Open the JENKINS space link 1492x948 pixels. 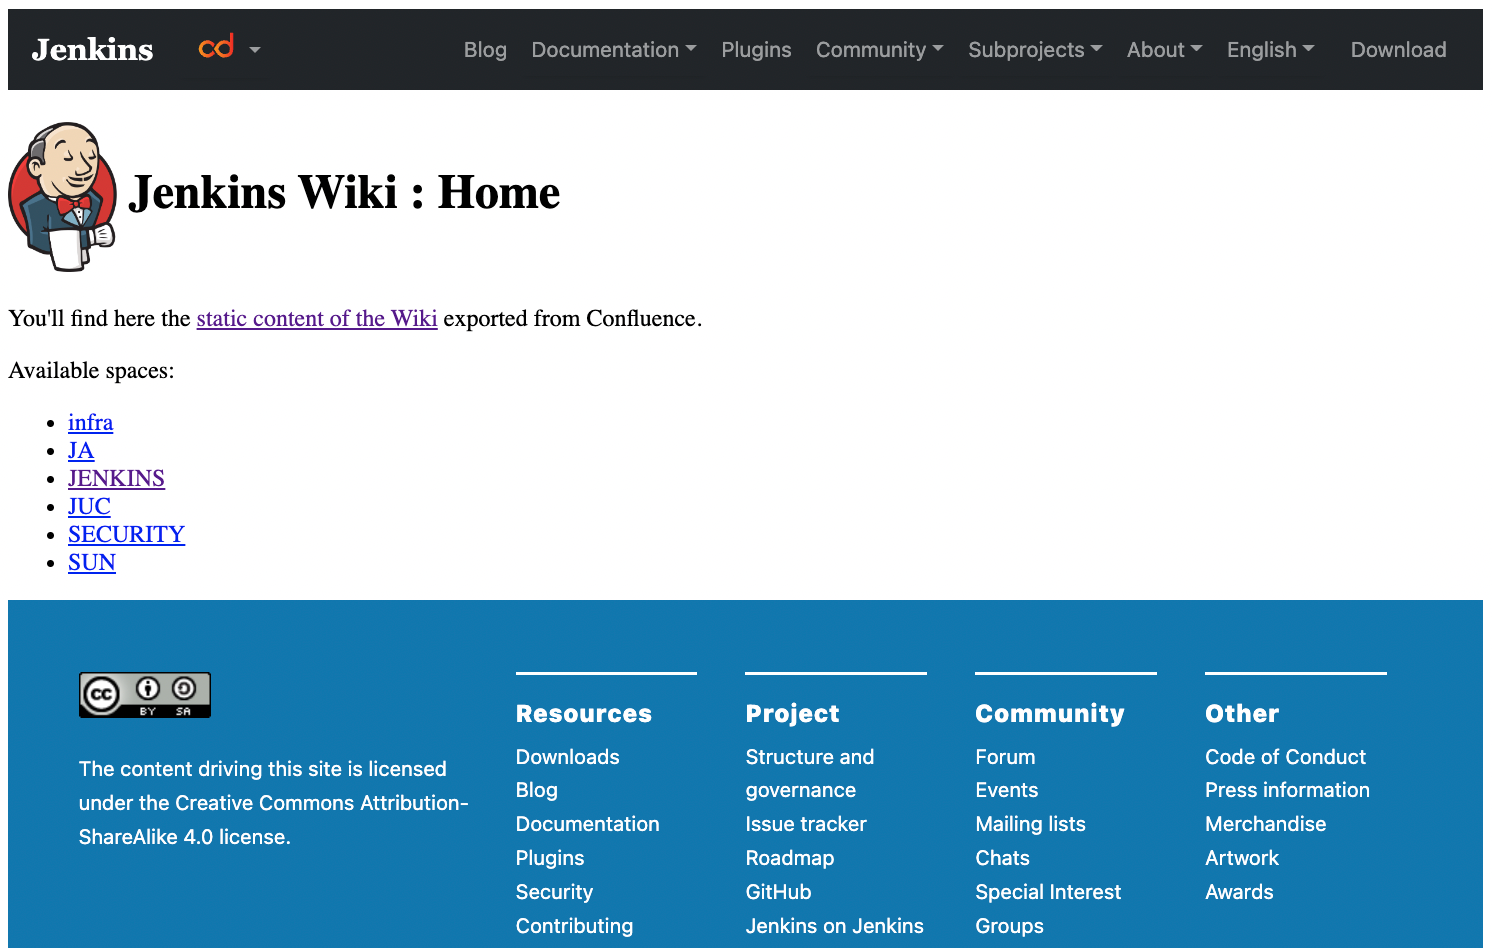[x=116, y=479]
